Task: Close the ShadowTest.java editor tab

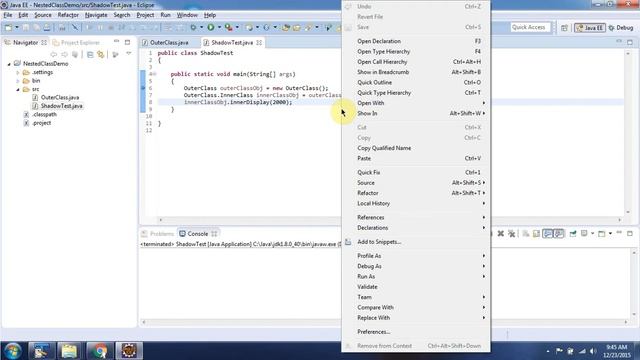Action: click(259, 42)
